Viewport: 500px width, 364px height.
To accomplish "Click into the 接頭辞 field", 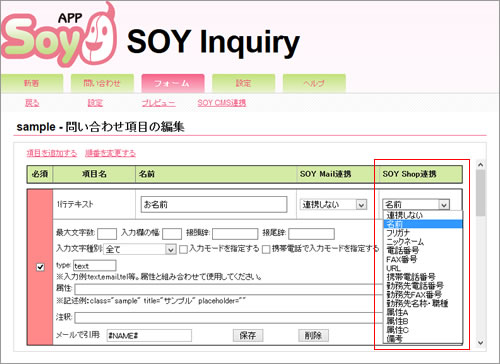I will [x=235, y=234].
